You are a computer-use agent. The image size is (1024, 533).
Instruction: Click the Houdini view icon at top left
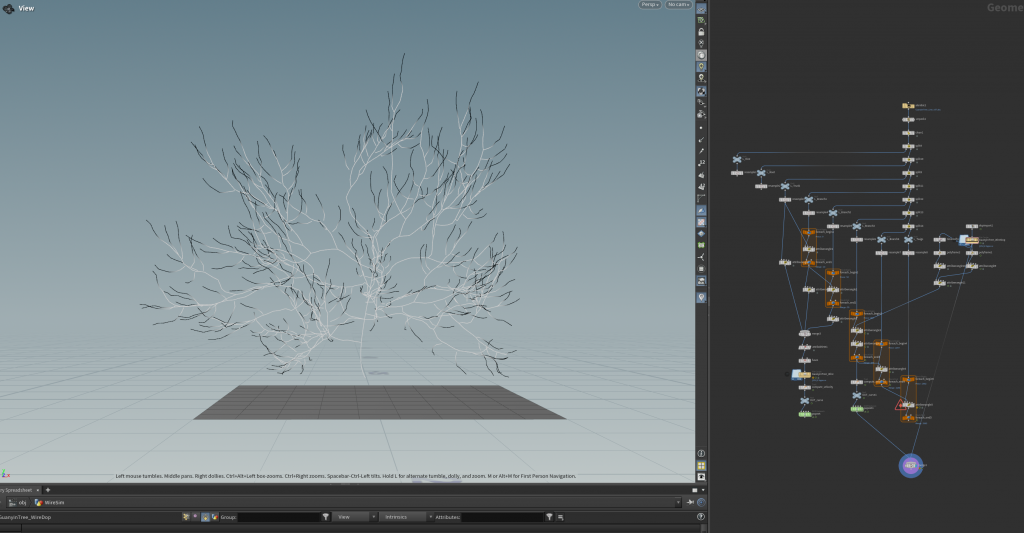[8, 7]
